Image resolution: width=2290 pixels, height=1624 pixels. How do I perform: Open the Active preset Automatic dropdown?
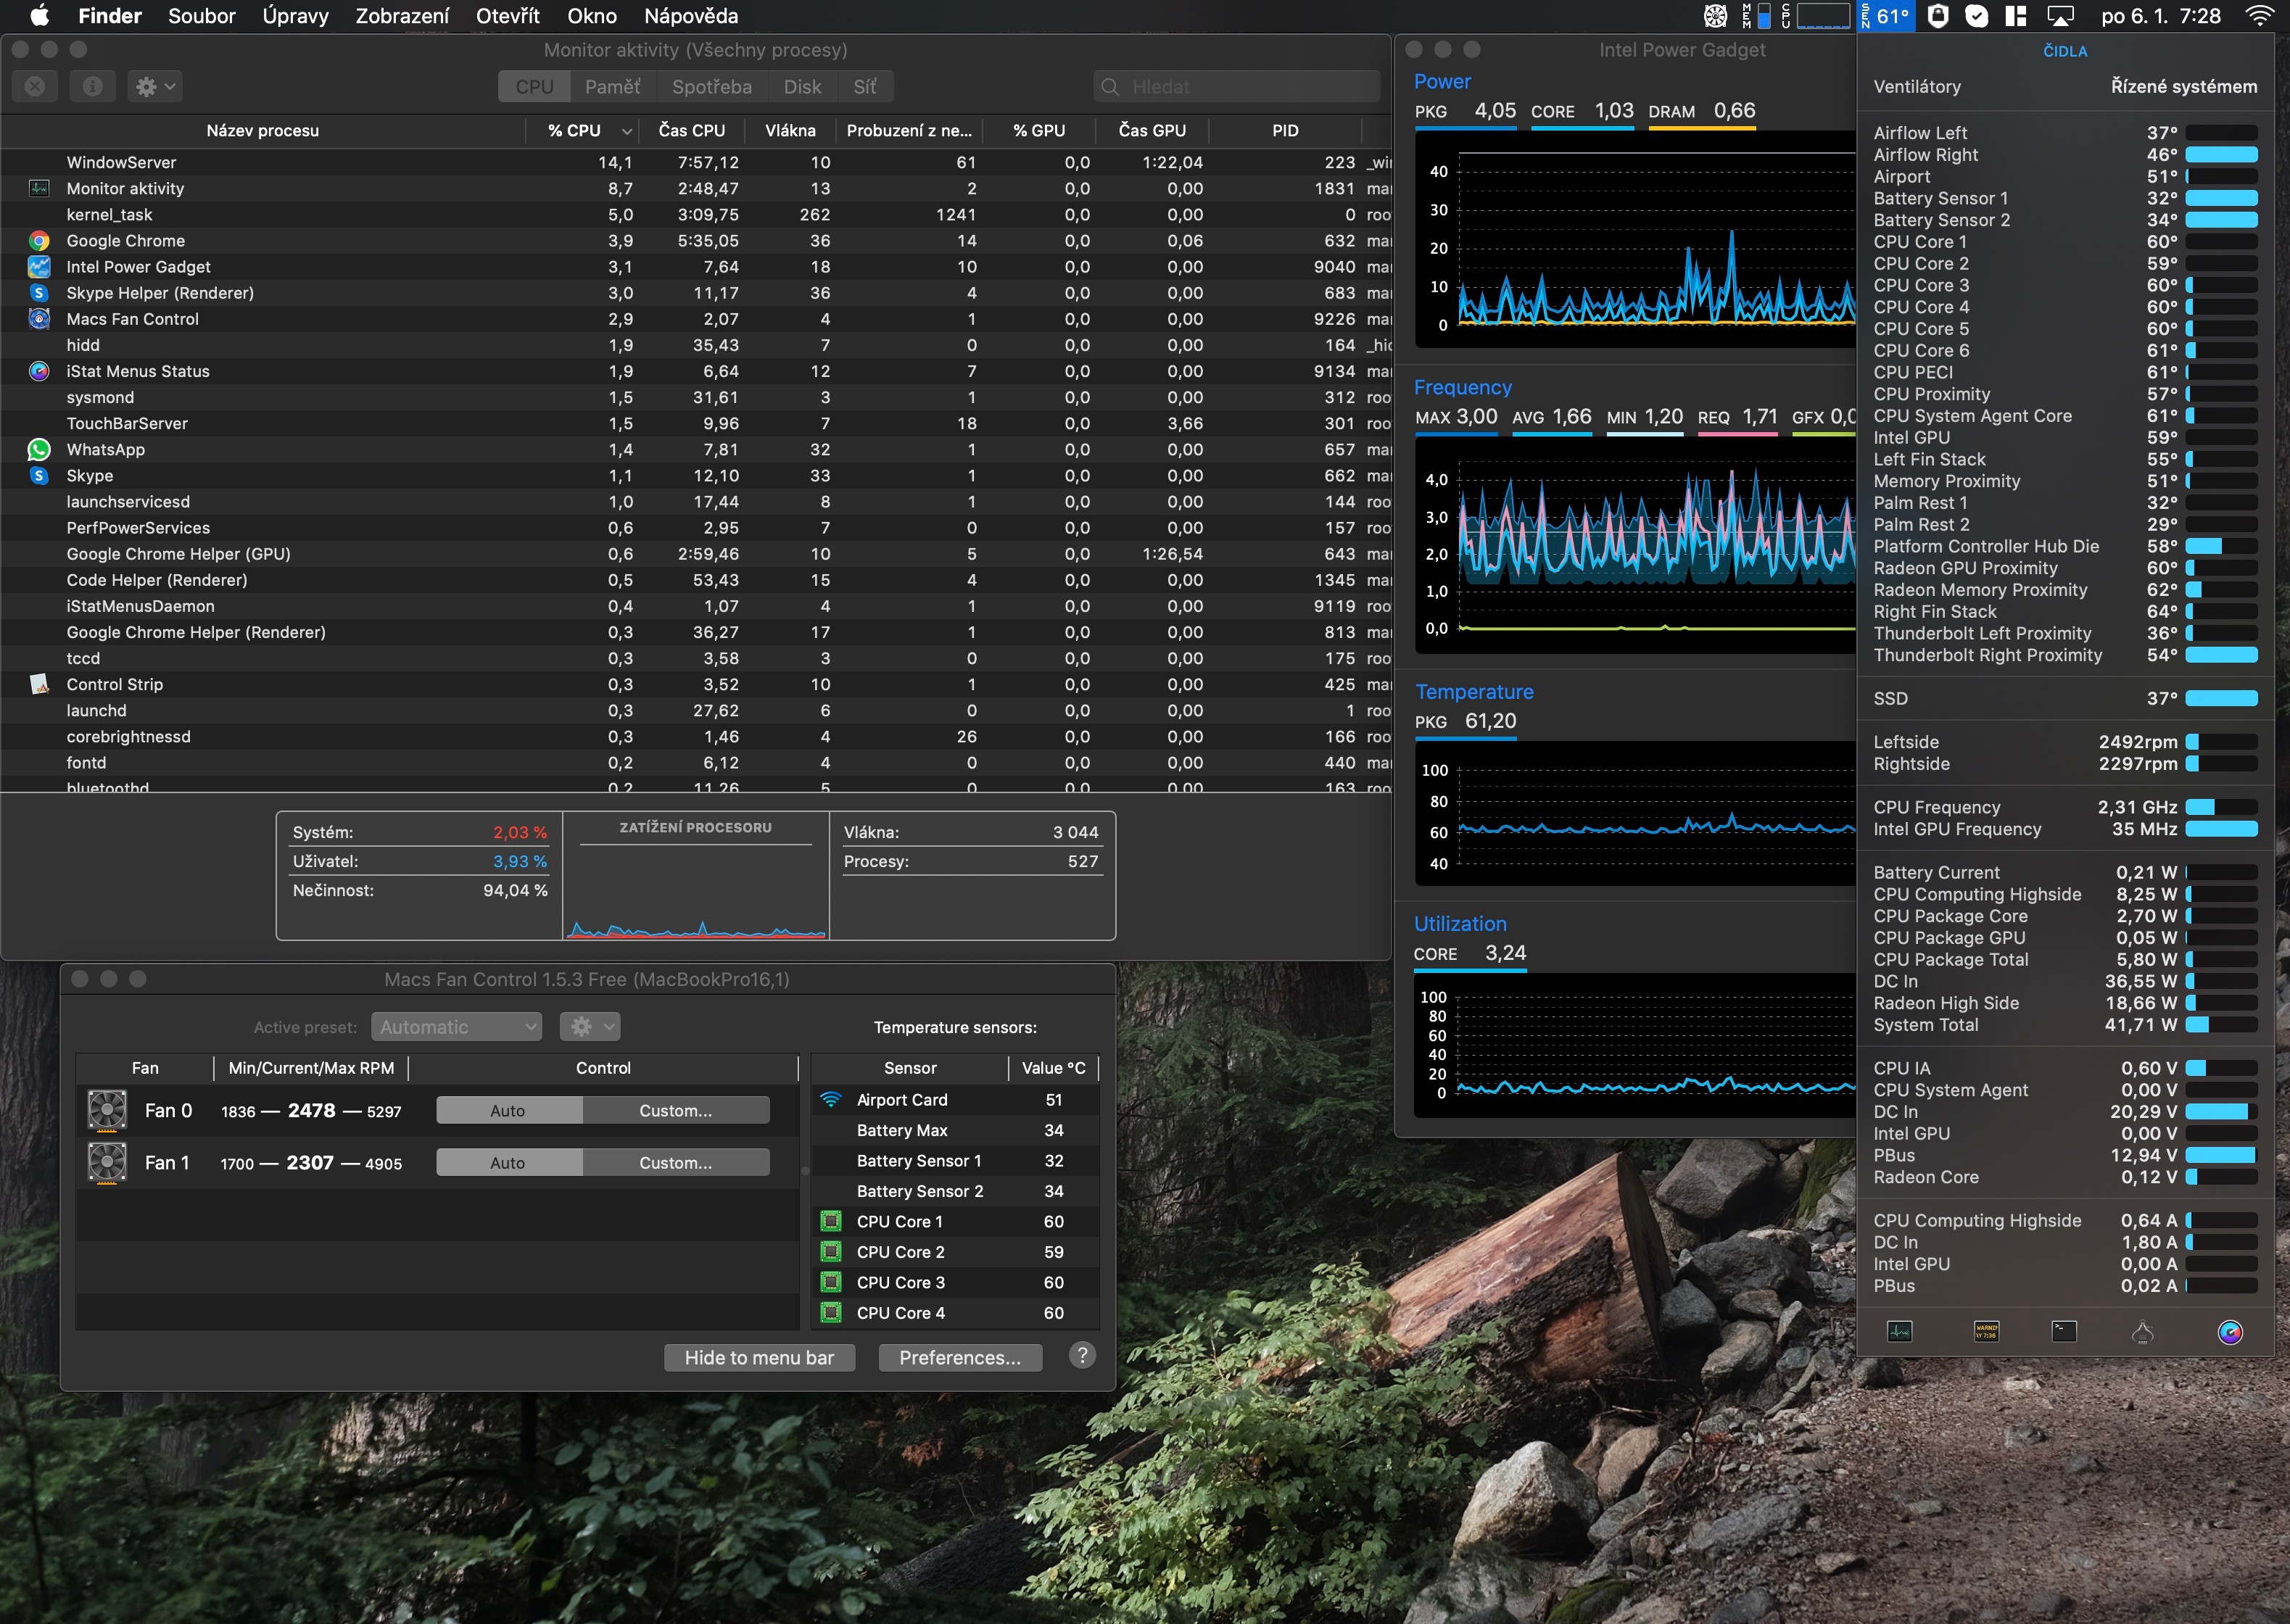tap(456, 1027)
